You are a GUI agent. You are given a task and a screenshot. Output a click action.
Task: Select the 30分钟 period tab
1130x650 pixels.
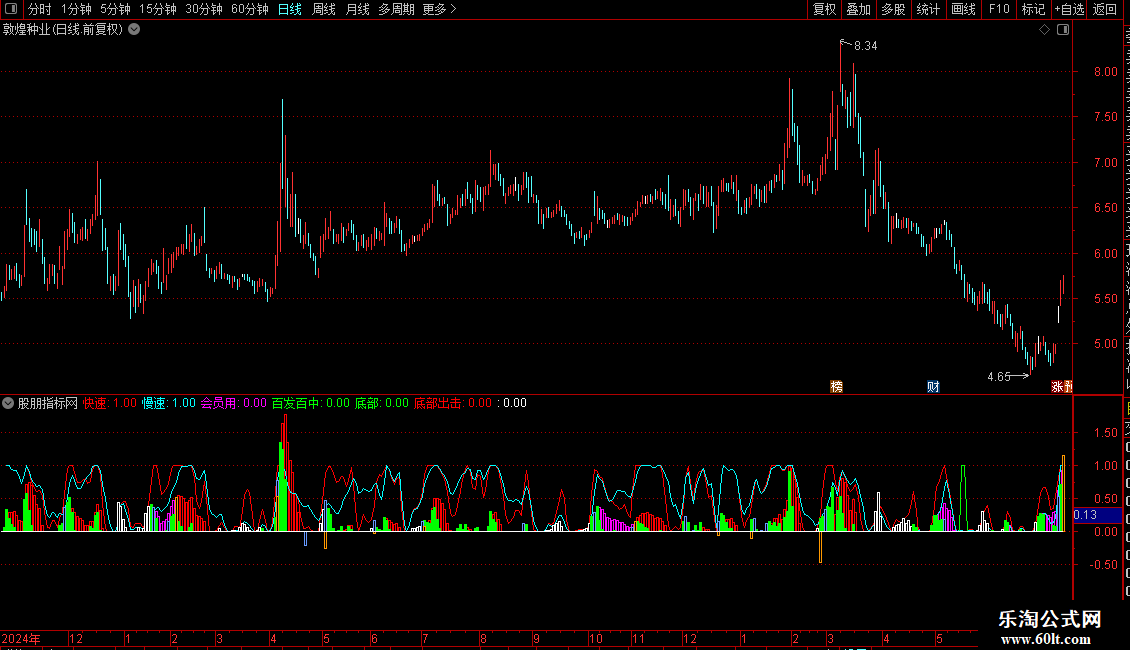pos(204,9)
